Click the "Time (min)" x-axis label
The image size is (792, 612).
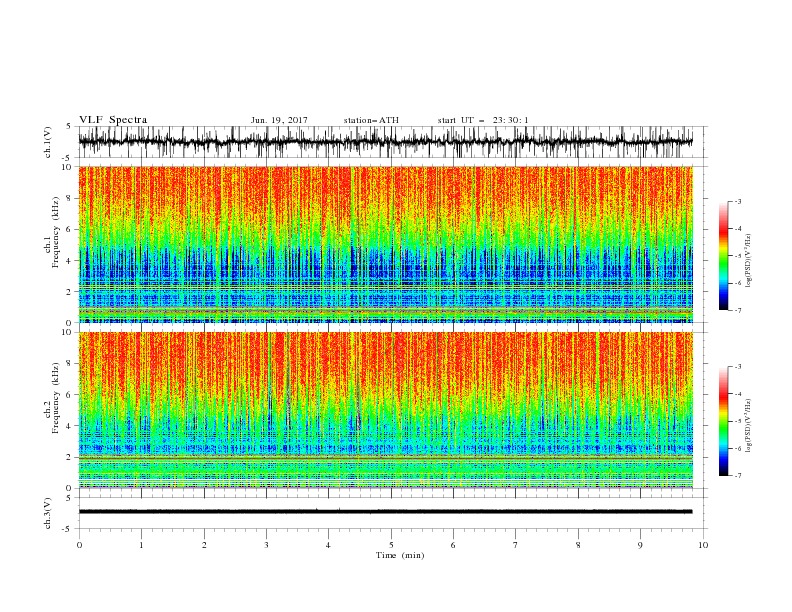pos(400,555)
